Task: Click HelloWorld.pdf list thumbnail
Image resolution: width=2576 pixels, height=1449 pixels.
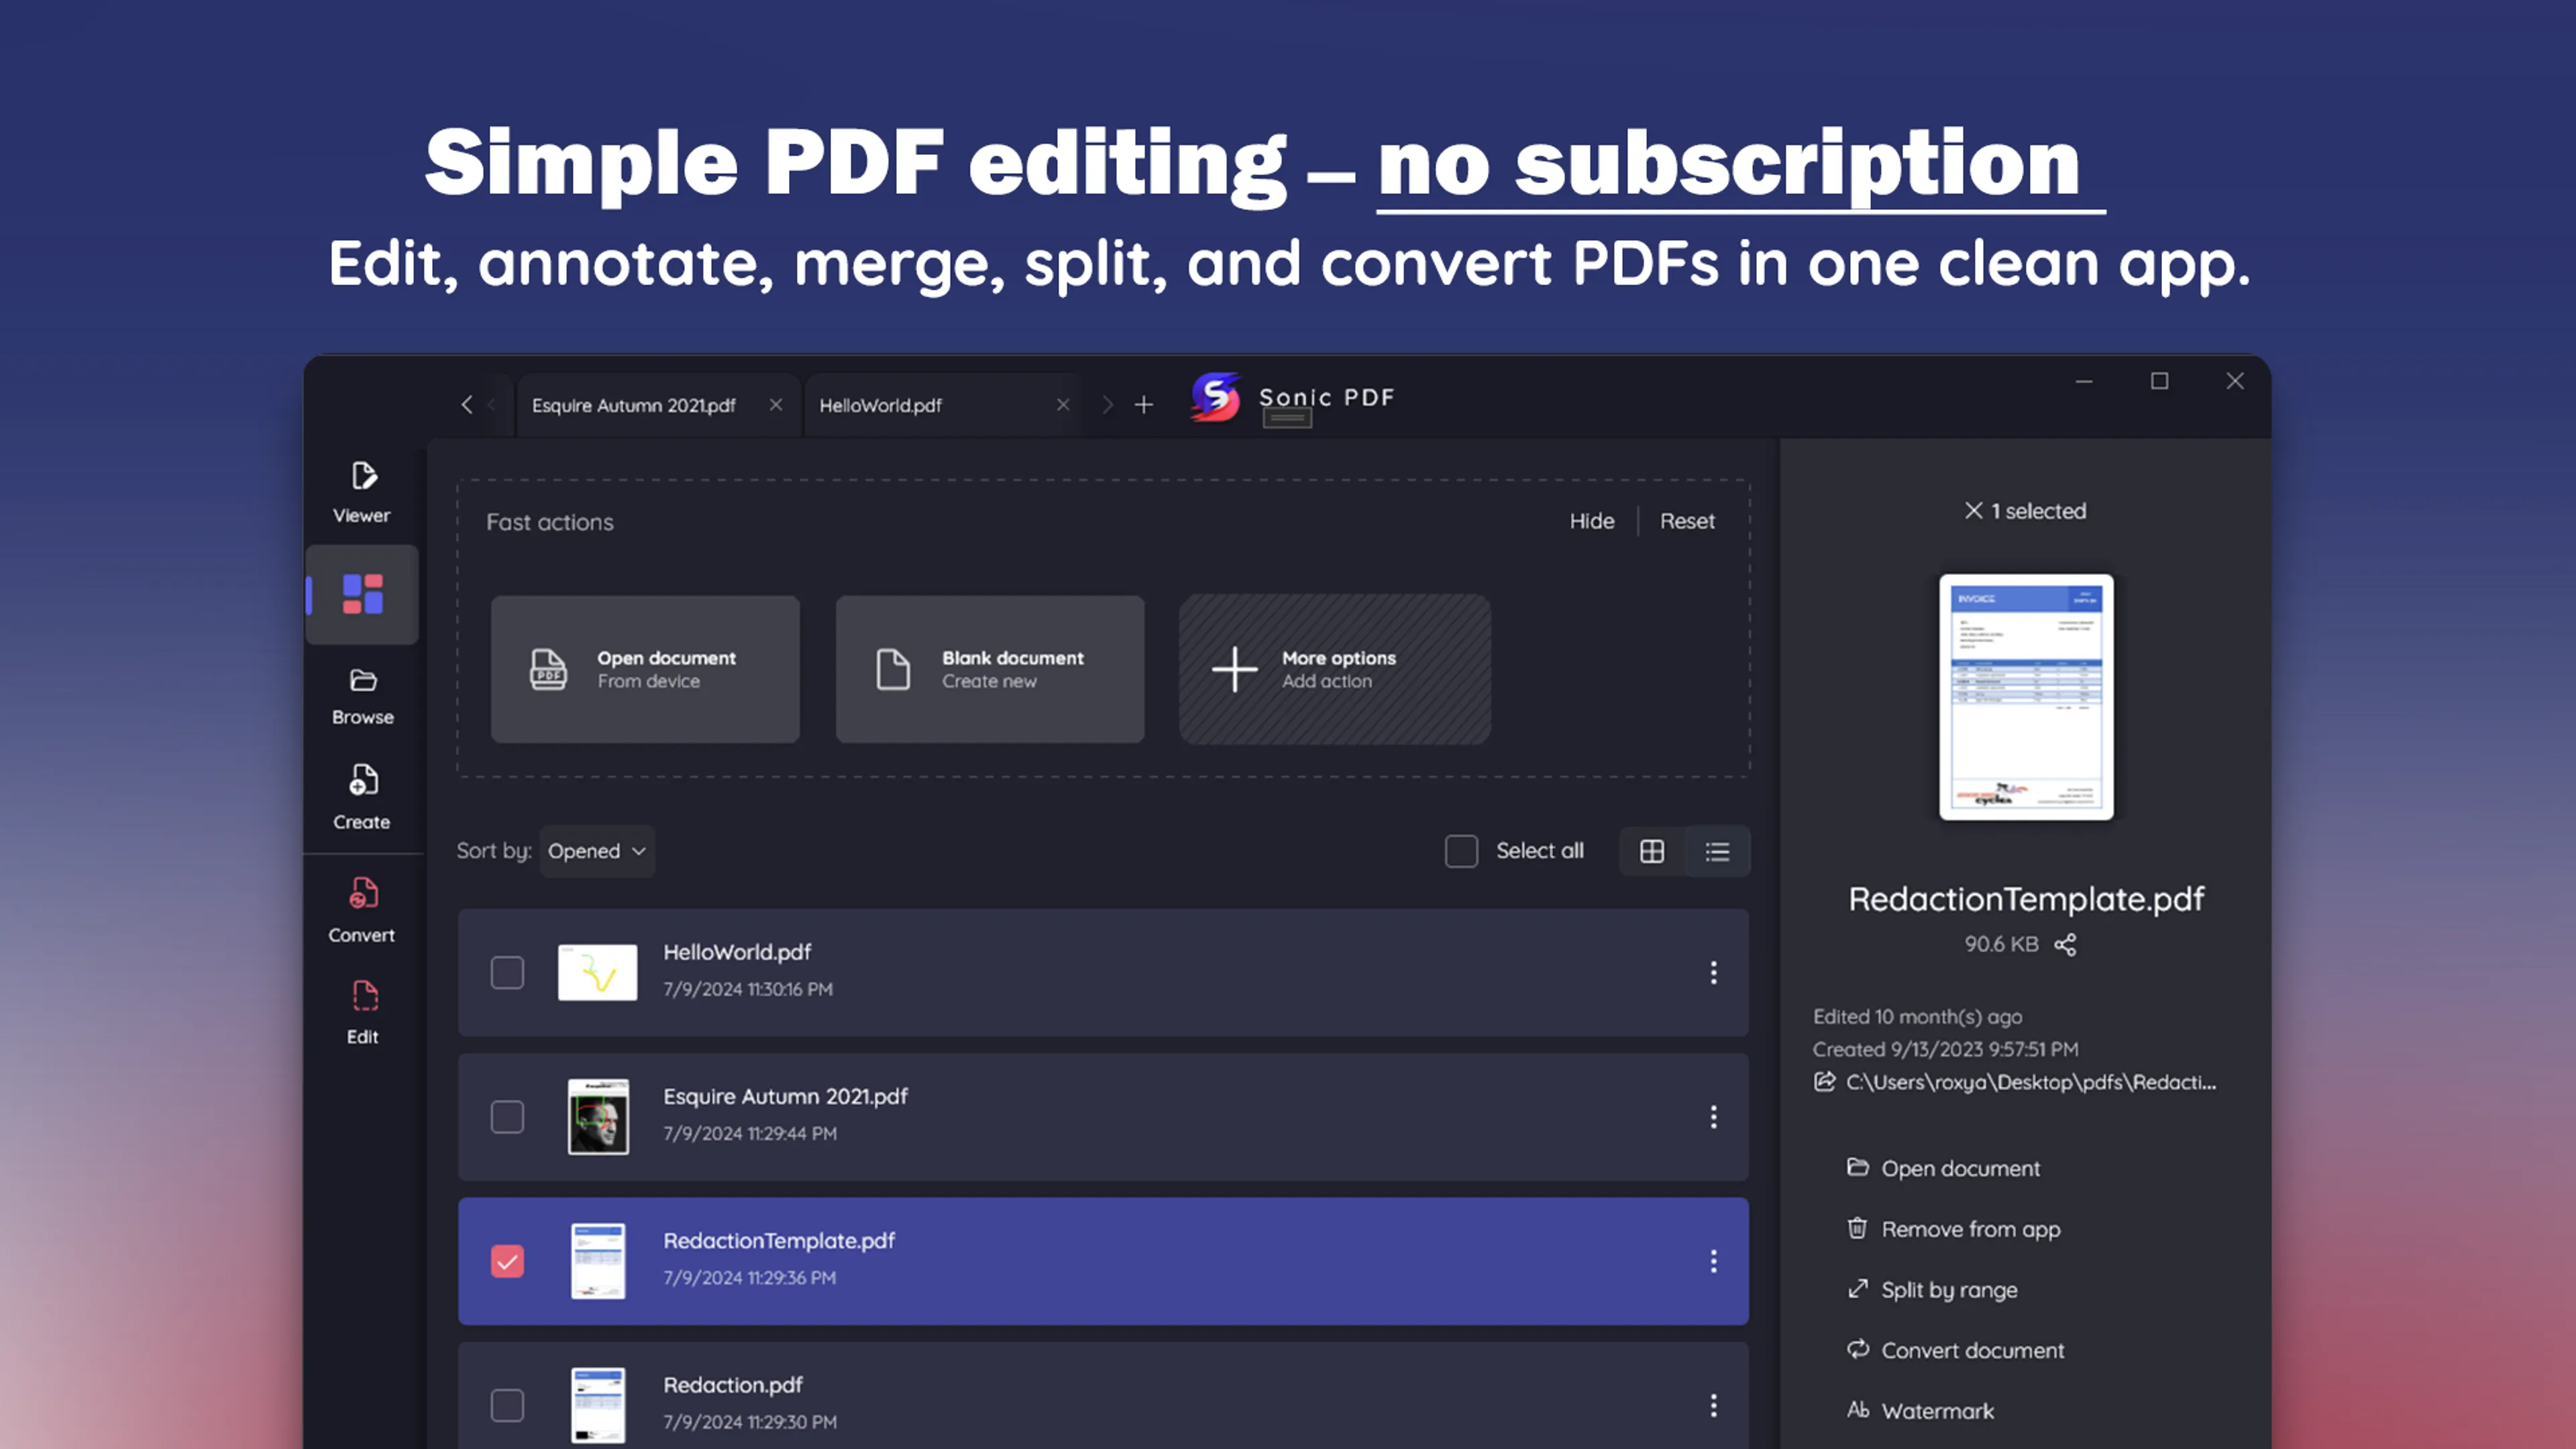Action: tap(597, 972)
